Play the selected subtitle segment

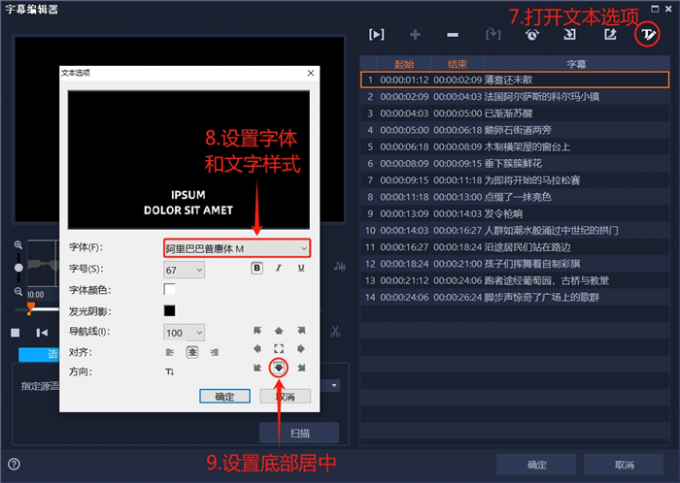(376, 34)
